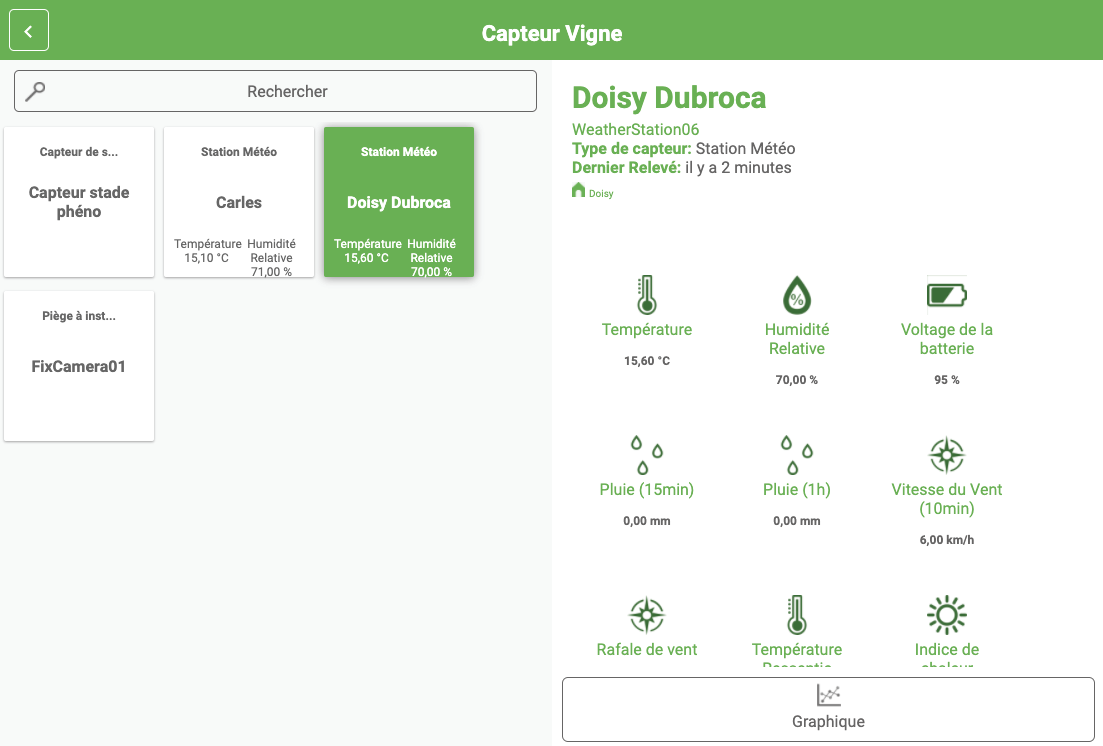1103x746 pixels.
Task: Click the Humidité Relative droplet icon
Action: pos(796,295)
